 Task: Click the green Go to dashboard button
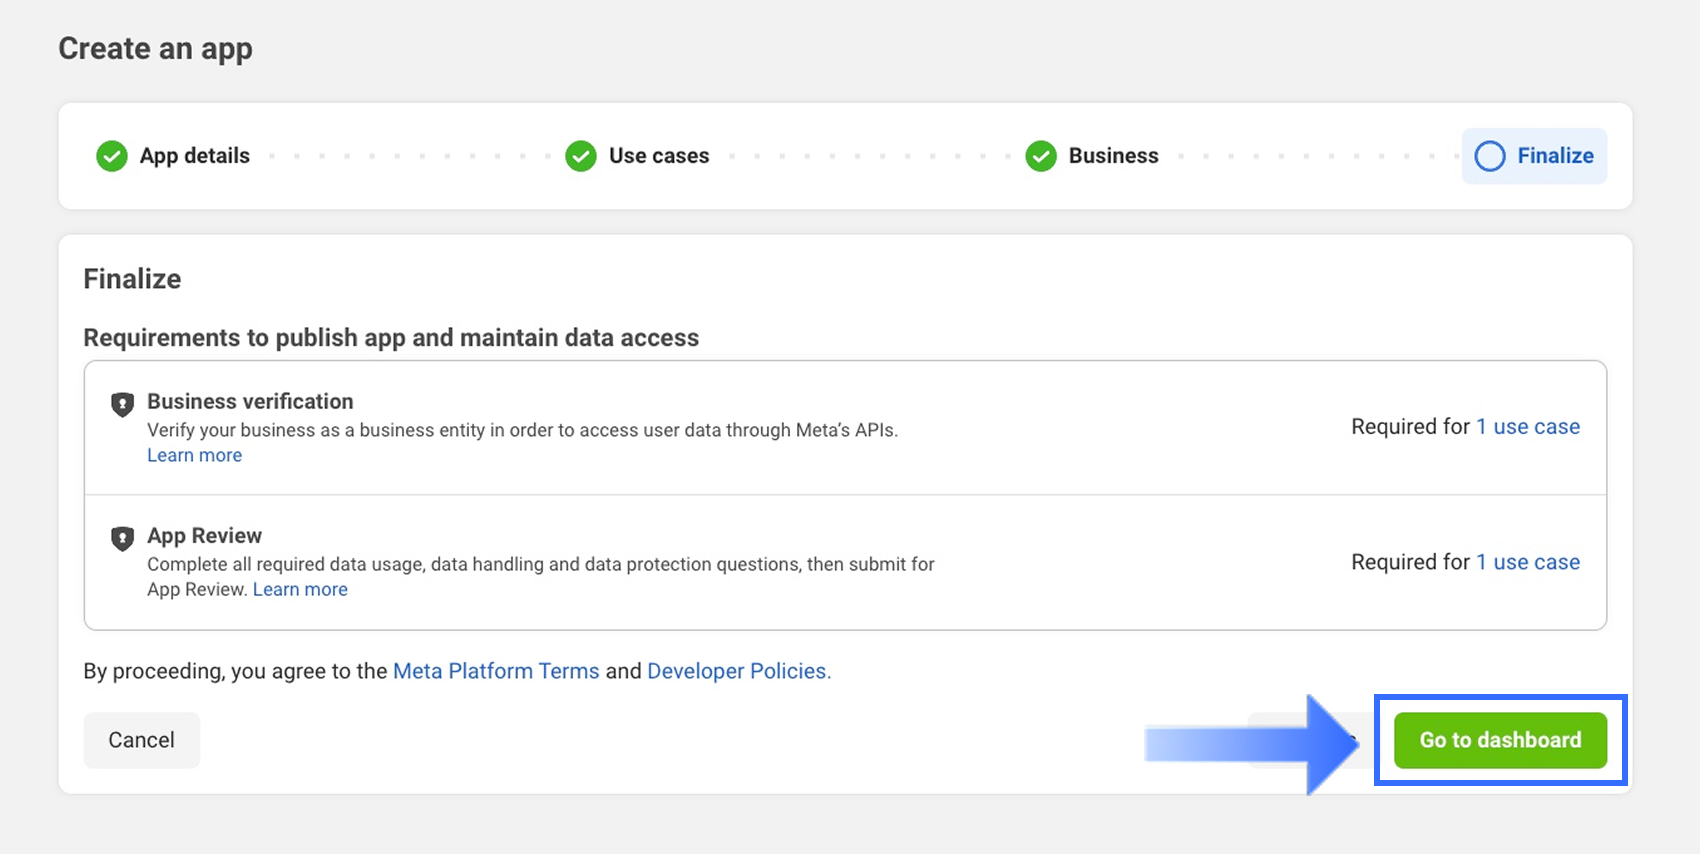point(1500,740)
